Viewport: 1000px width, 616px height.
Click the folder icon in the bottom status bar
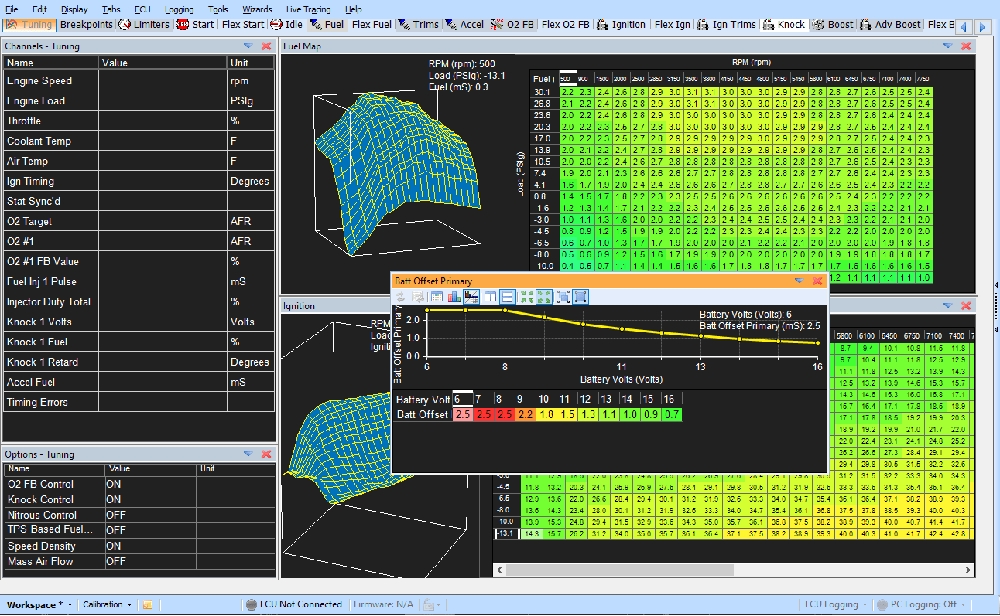(x=147, y=605)
